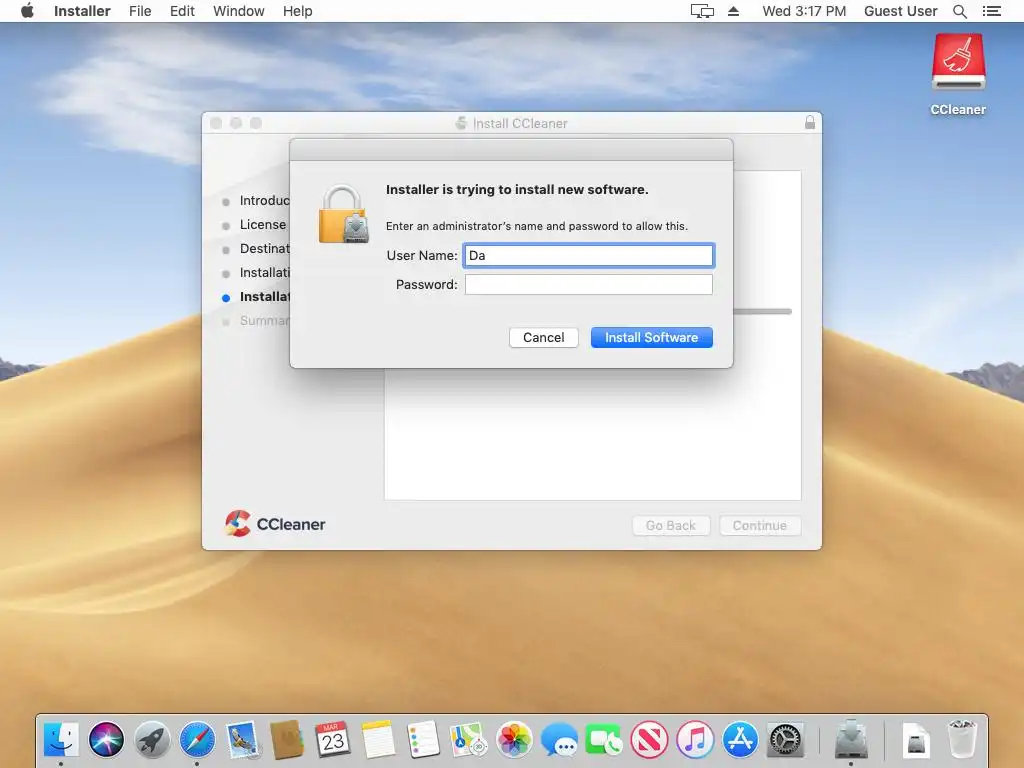Open the App Store icon
The image size is (1024, 768).
coord(740,740)
